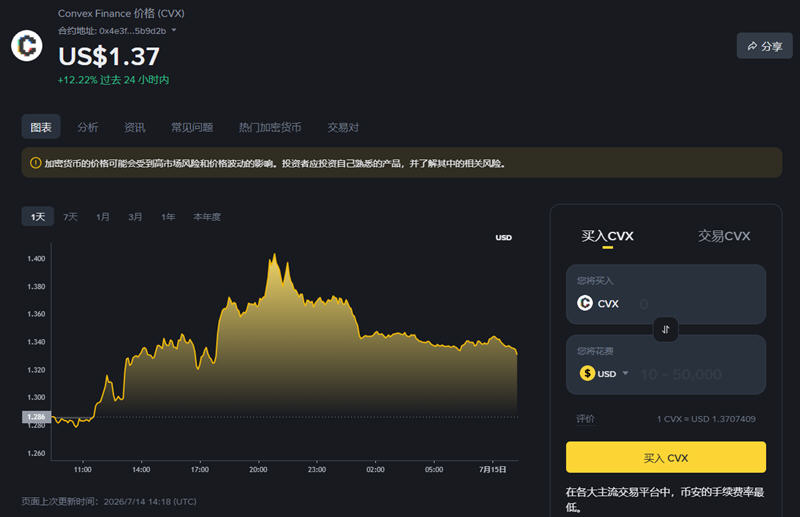Click the 1.286 price marker on chart axis
Image resolution: width=800 pixels, height=517 pixels.
(36, 417)
